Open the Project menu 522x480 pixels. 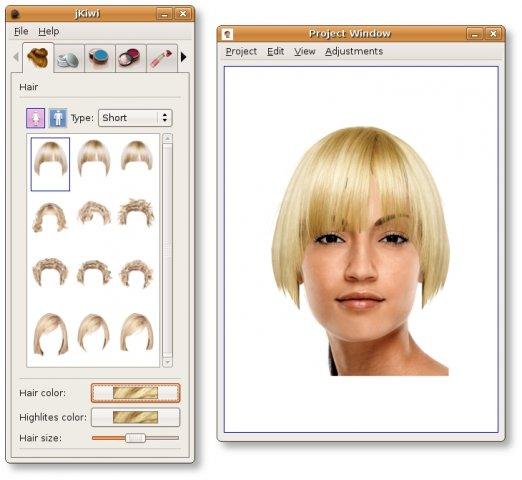pyautogui.click(x=241, y=51)
